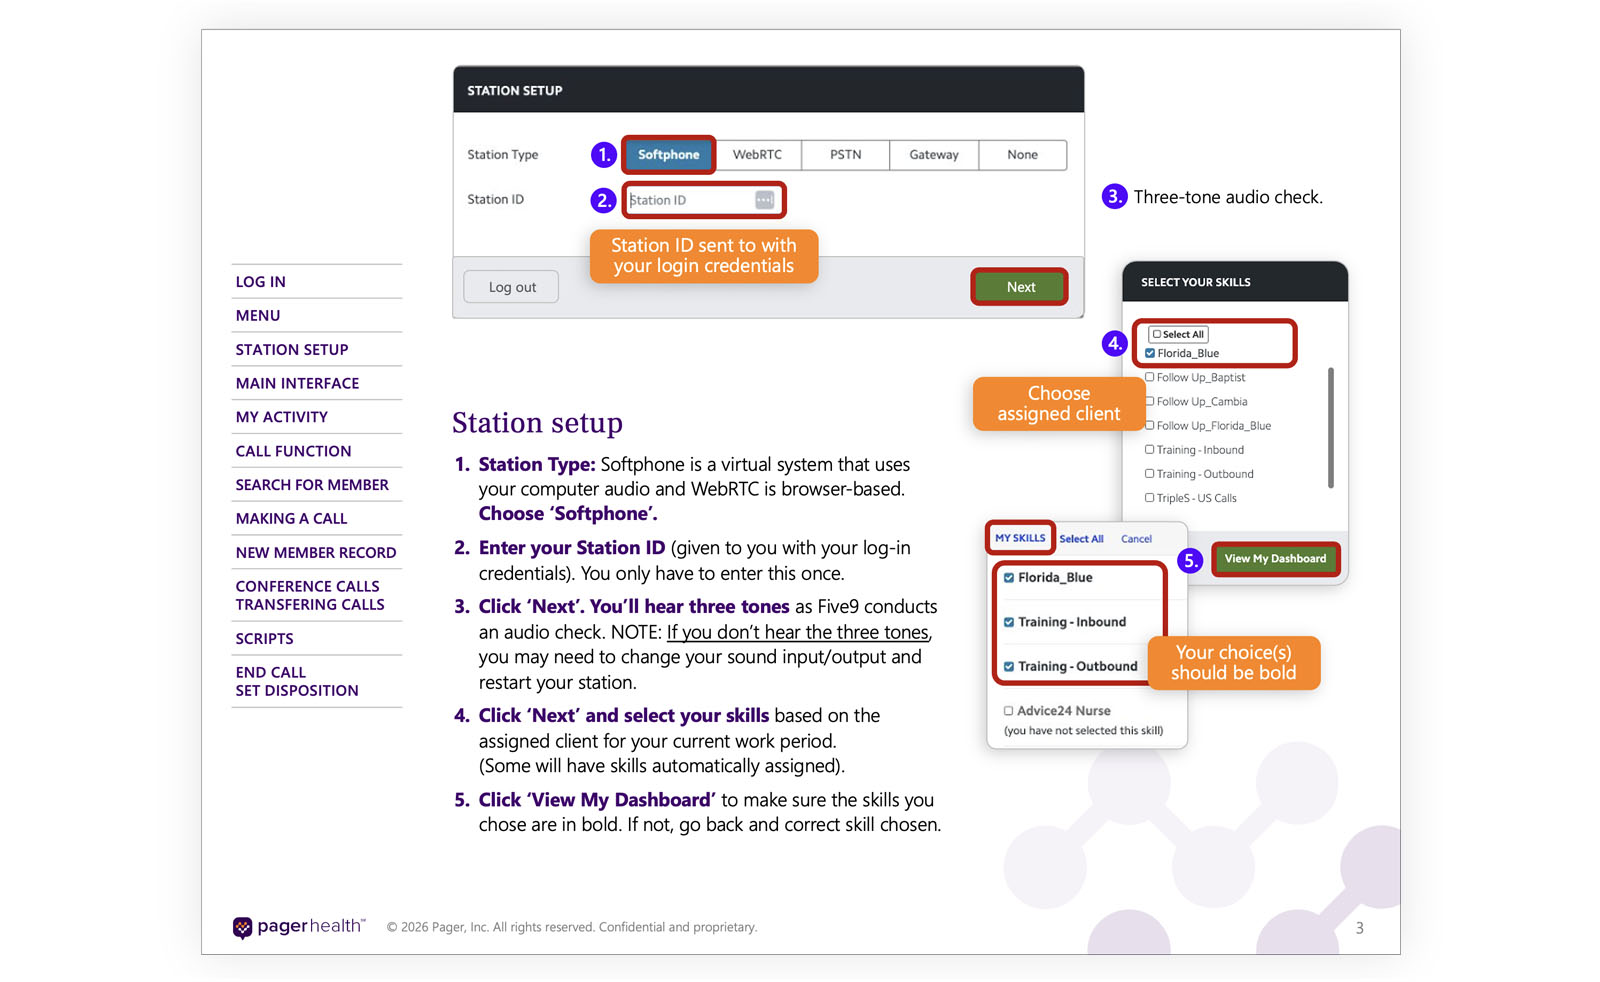1600x982 pixels.
Task: Select CONFERENCE CALLS TRANSFERING CALLS in navigation
Action: click(x=310, y=595)
